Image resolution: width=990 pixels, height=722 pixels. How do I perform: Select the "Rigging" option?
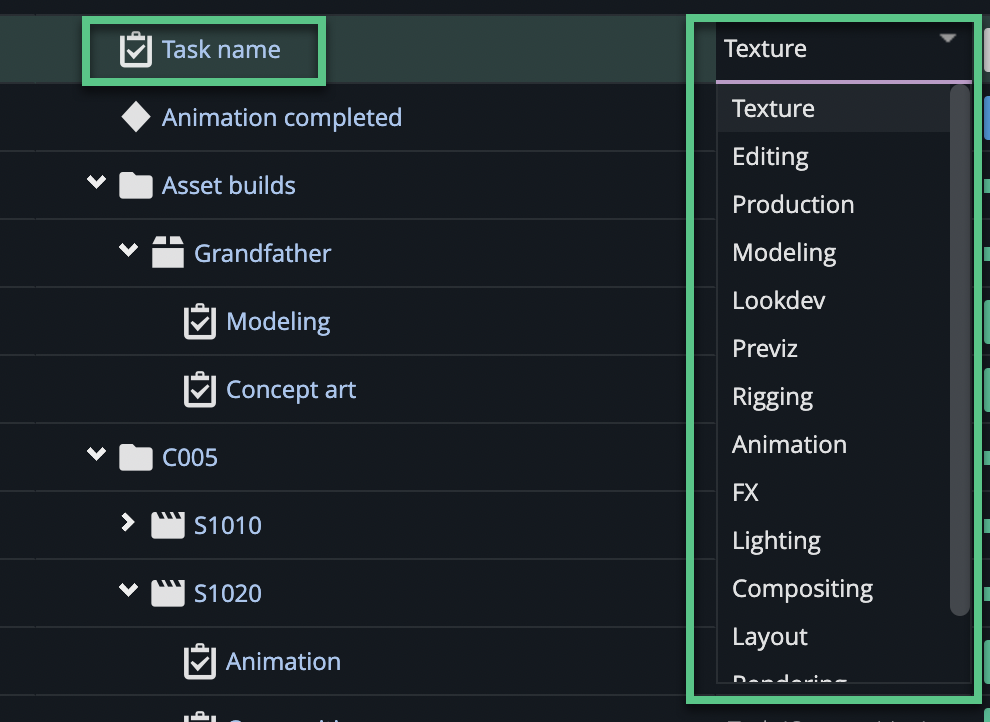772,396
